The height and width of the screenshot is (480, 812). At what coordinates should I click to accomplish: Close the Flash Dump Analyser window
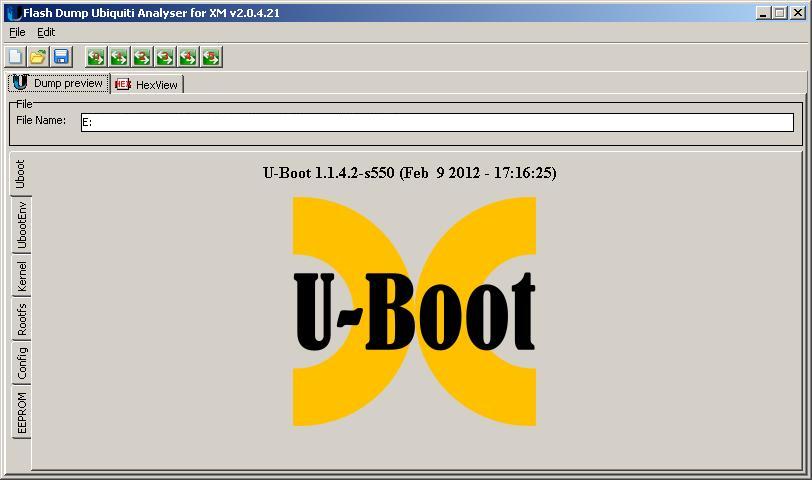pos(798,13)
